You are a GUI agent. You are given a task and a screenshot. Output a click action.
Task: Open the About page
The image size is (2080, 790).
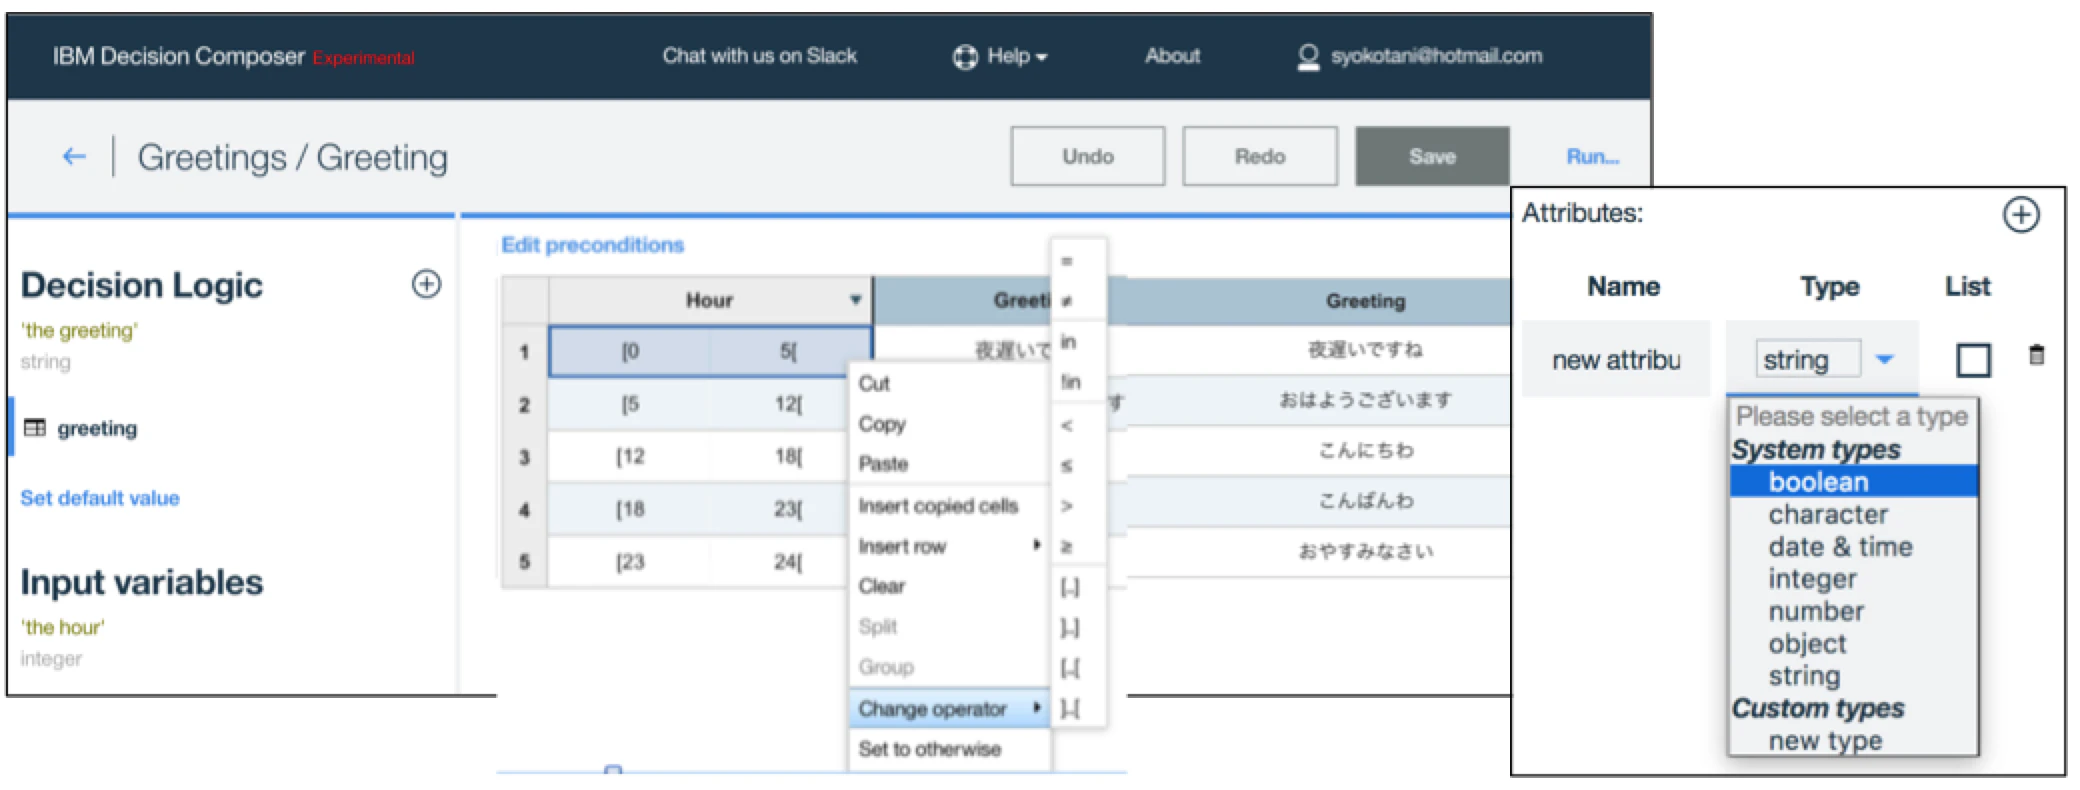pyautogui.click(x=1172, y=56)
